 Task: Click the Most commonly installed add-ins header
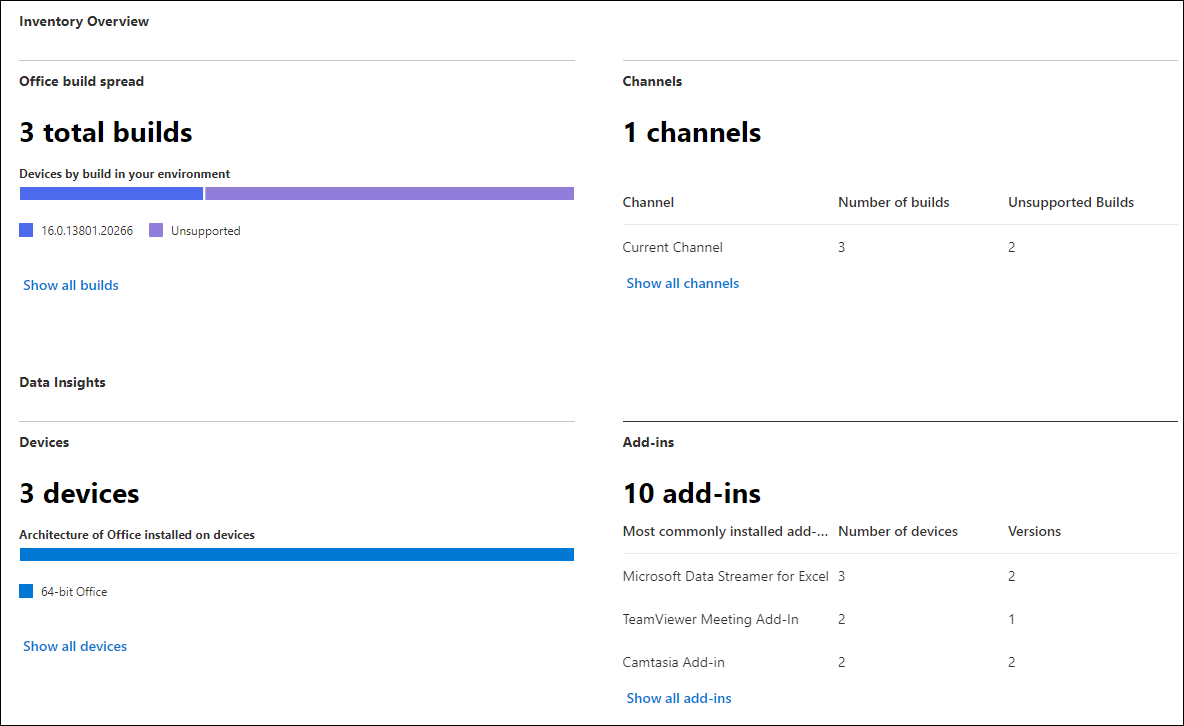725,531
